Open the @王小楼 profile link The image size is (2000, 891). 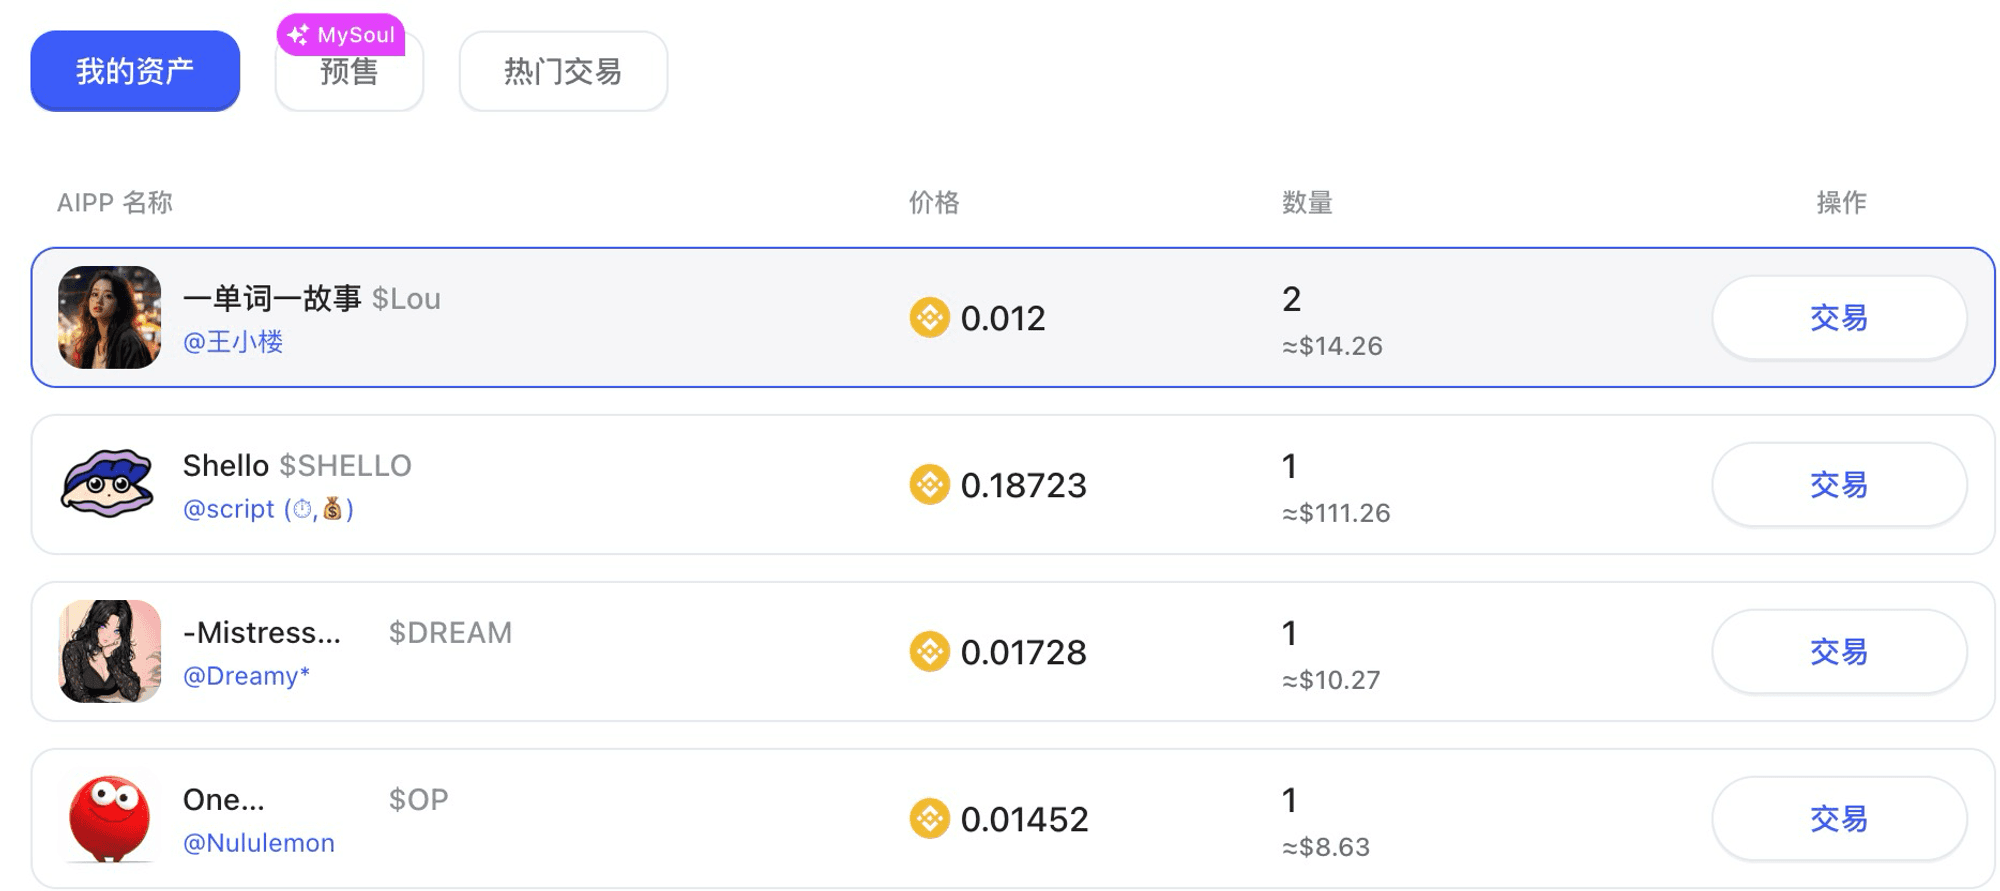click(x=233, y=342)
